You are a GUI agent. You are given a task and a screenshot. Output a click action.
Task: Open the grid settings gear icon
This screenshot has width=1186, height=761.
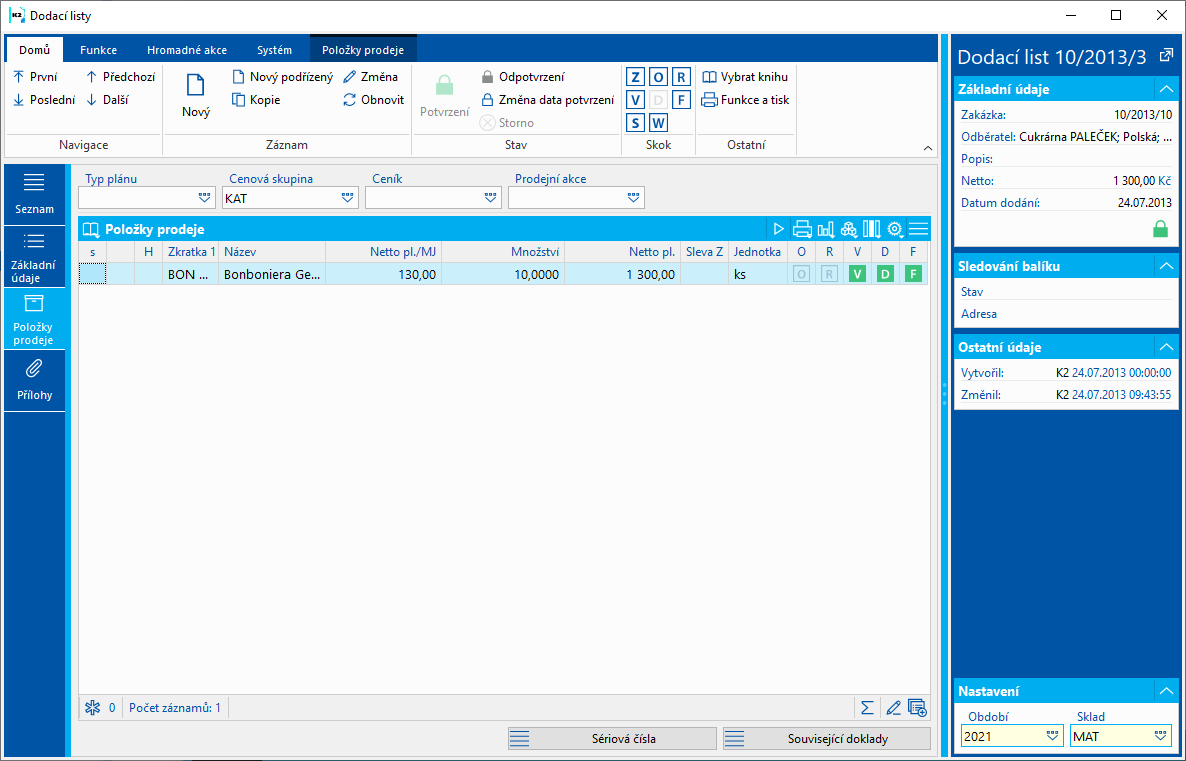895,228
